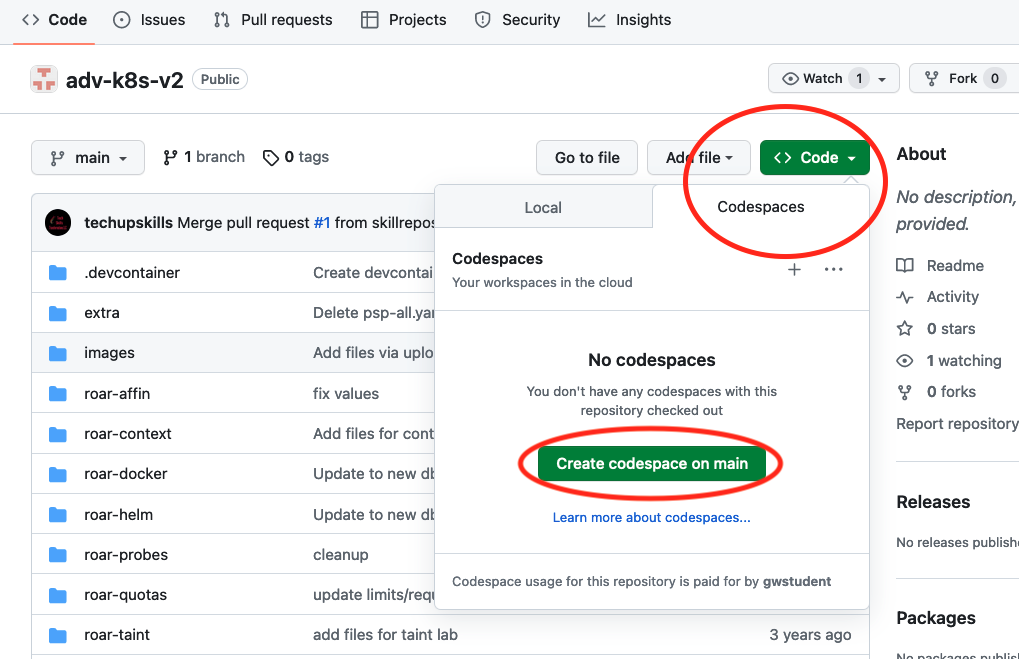This screenshot has width=1019, height=659.
Task: View the Insights tab
Action: pyautogui.click(x=629, y=19)
